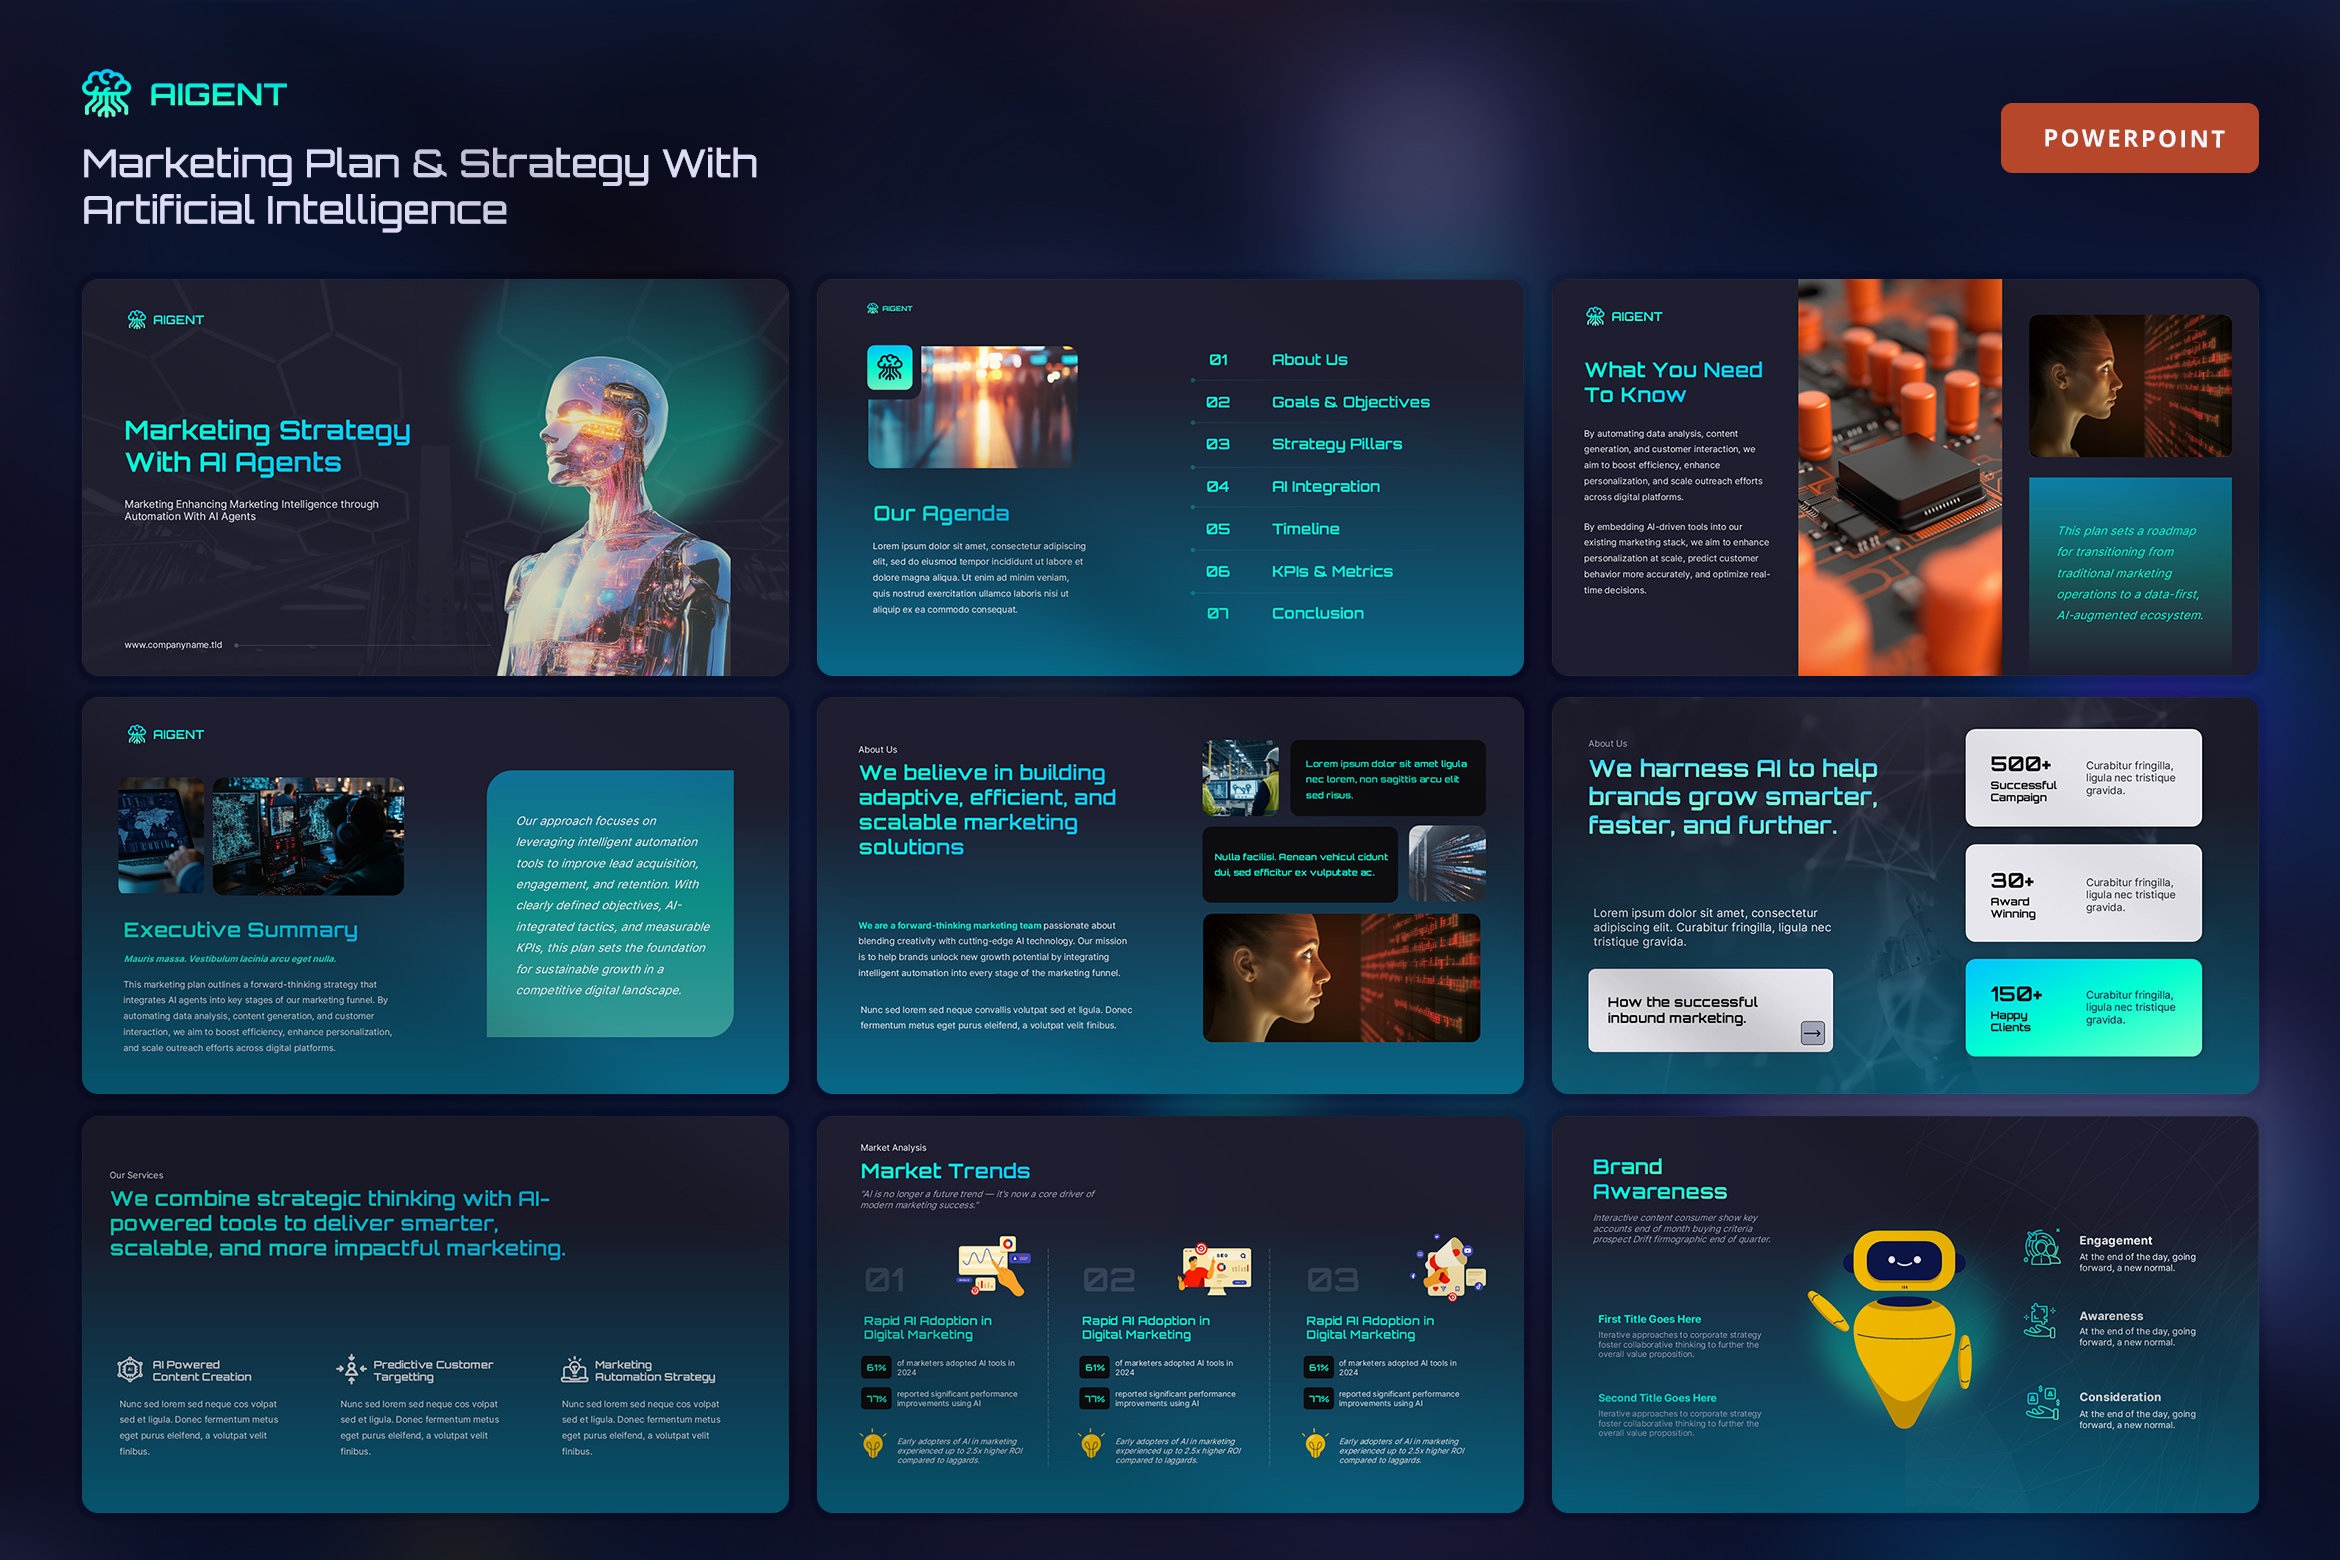Click the AI Powered Content Creation icon
The height and width of the screenshot is (1560, 2340).
click(x=130, y=1369)
